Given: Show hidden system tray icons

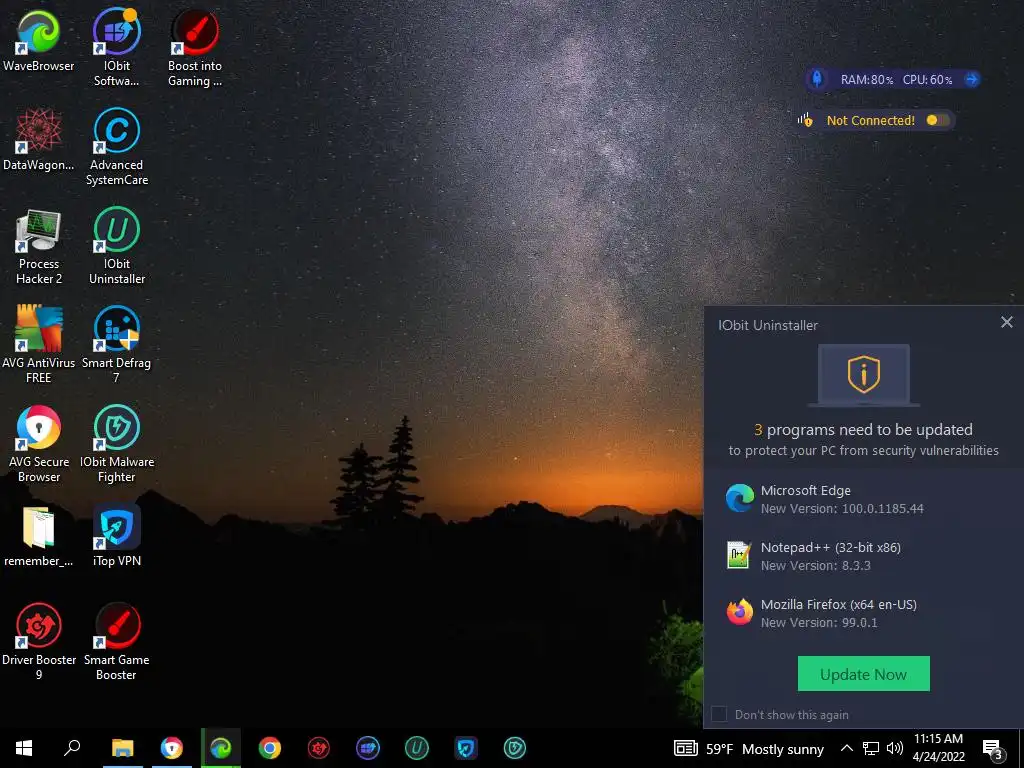Looking at the screenshot, I should point(846,748).
